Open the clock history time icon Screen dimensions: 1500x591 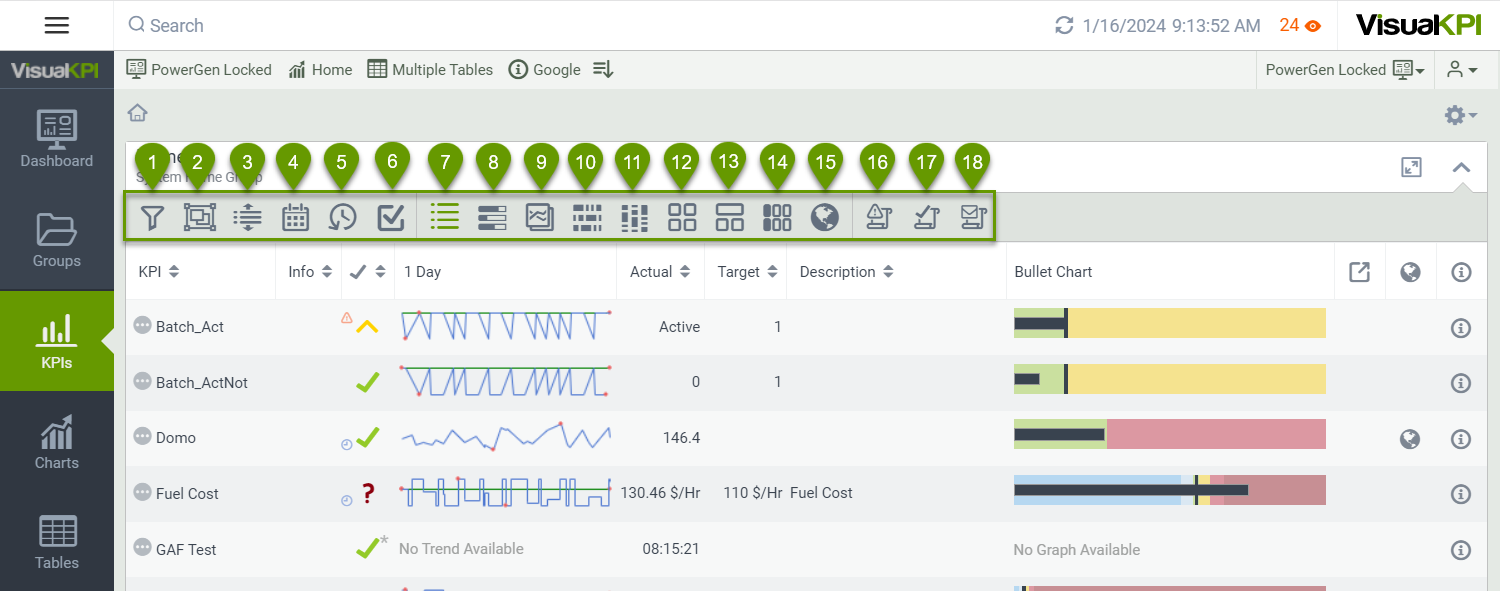pyautogui.click(x=343, y=217)
